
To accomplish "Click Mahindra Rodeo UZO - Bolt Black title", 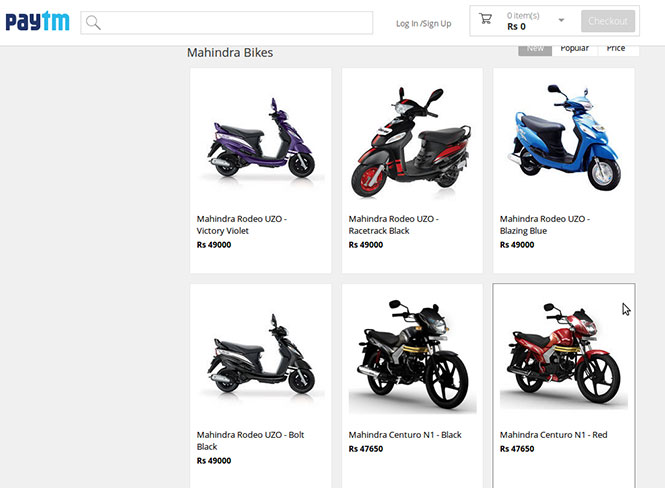I will point(250,441).
